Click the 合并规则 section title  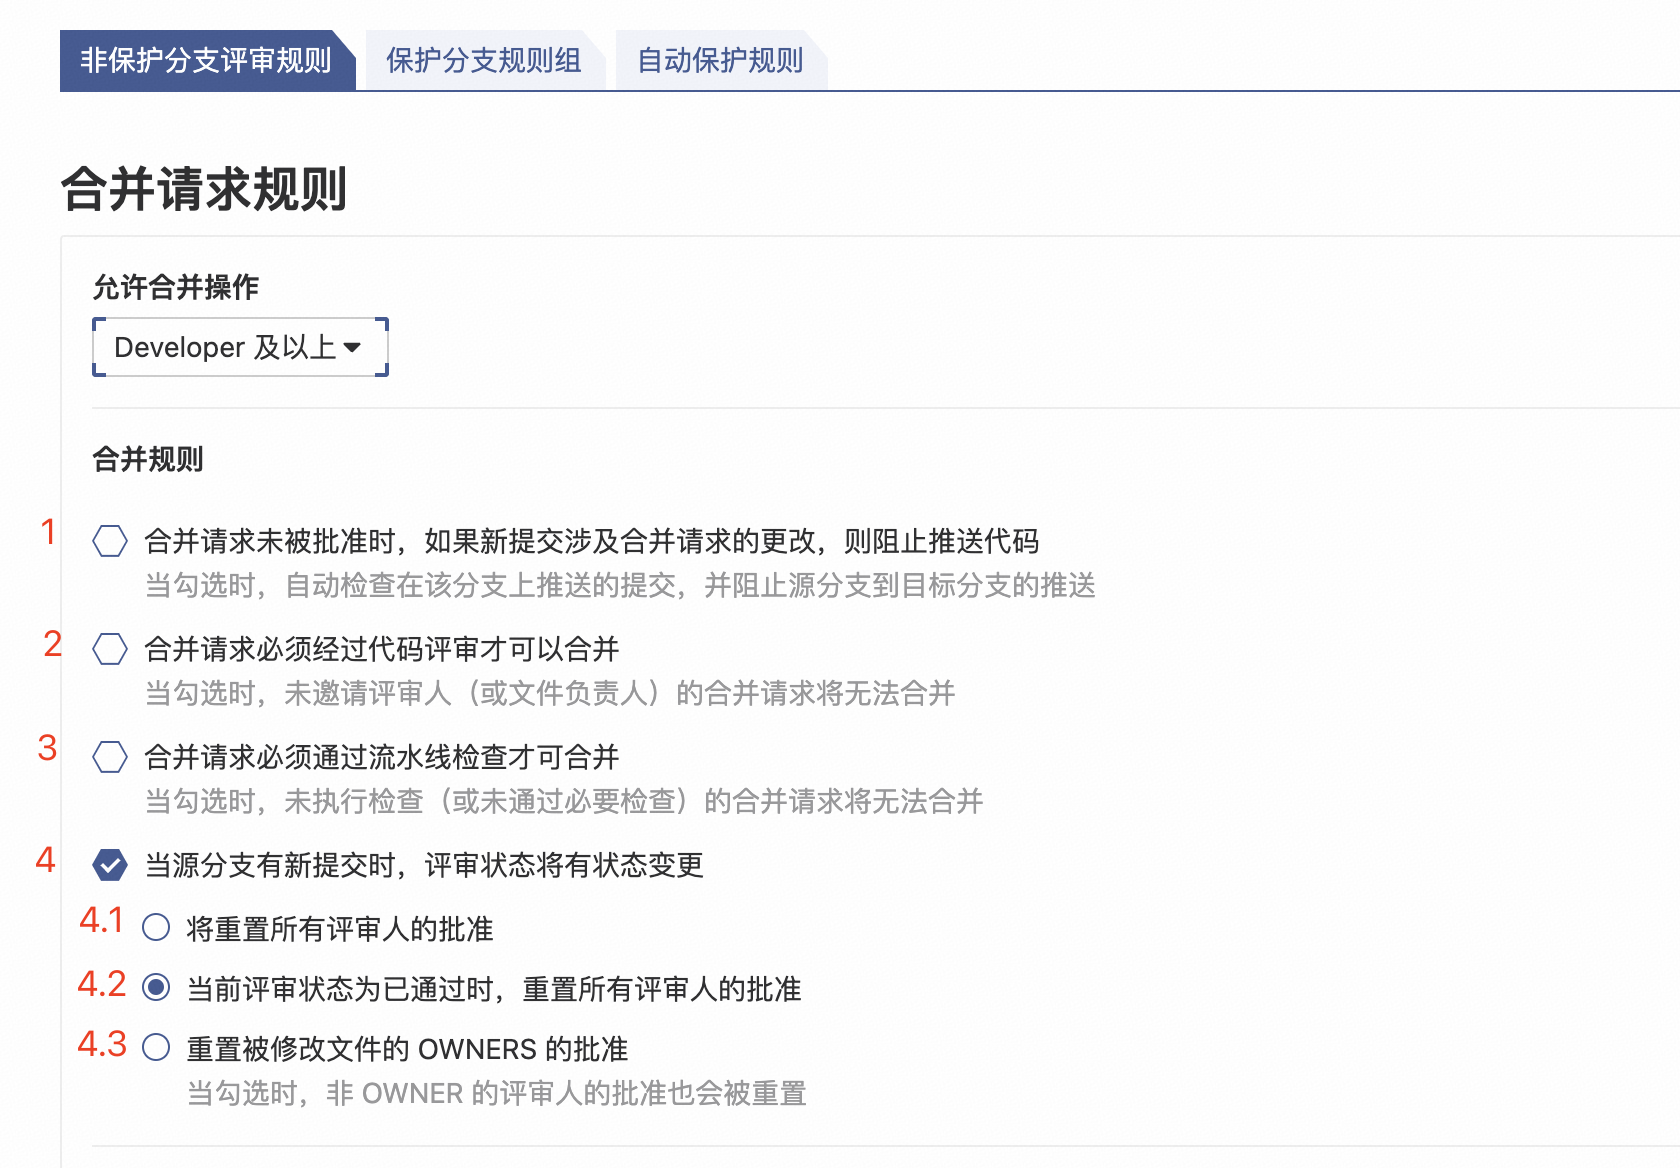pyautogui.click(x=148, y=460)
